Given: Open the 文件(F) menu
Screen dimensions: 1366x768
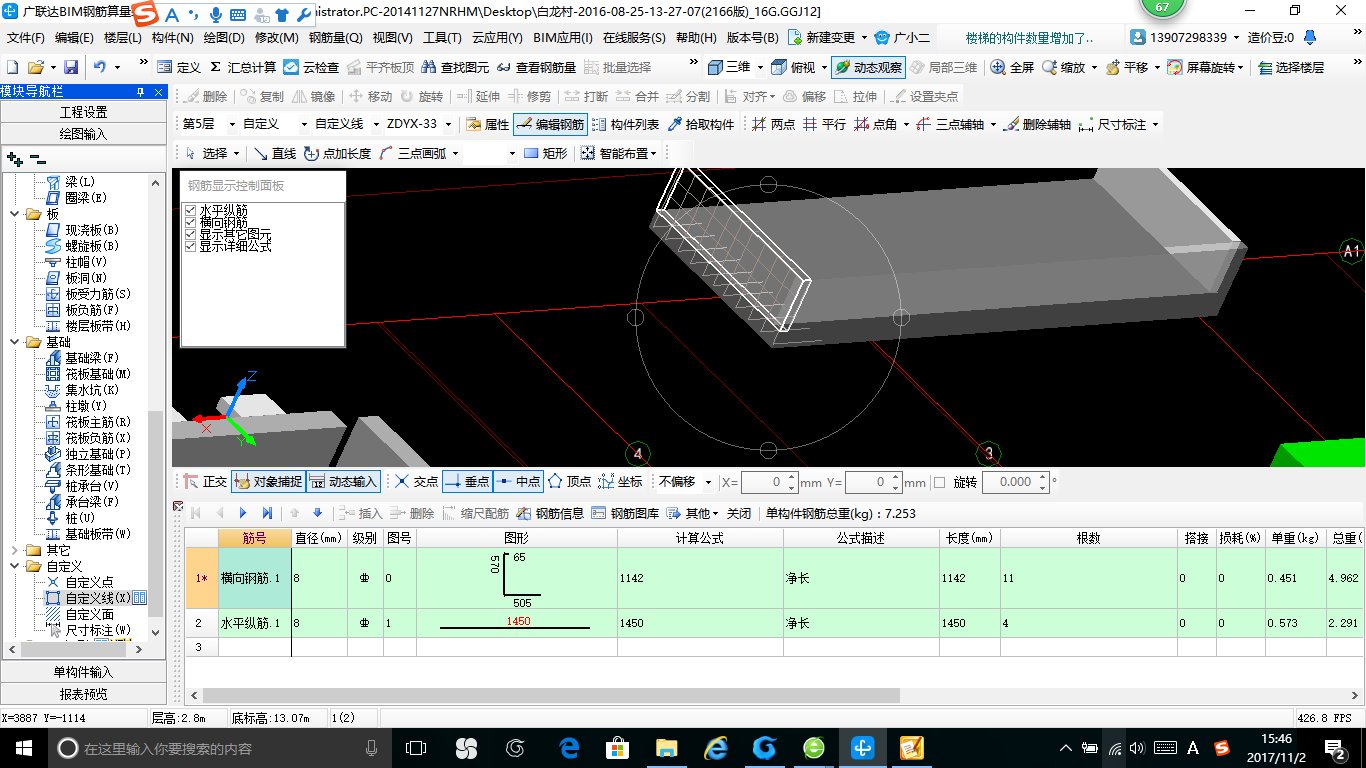Looking at the screenshot, I should (26, 38).
